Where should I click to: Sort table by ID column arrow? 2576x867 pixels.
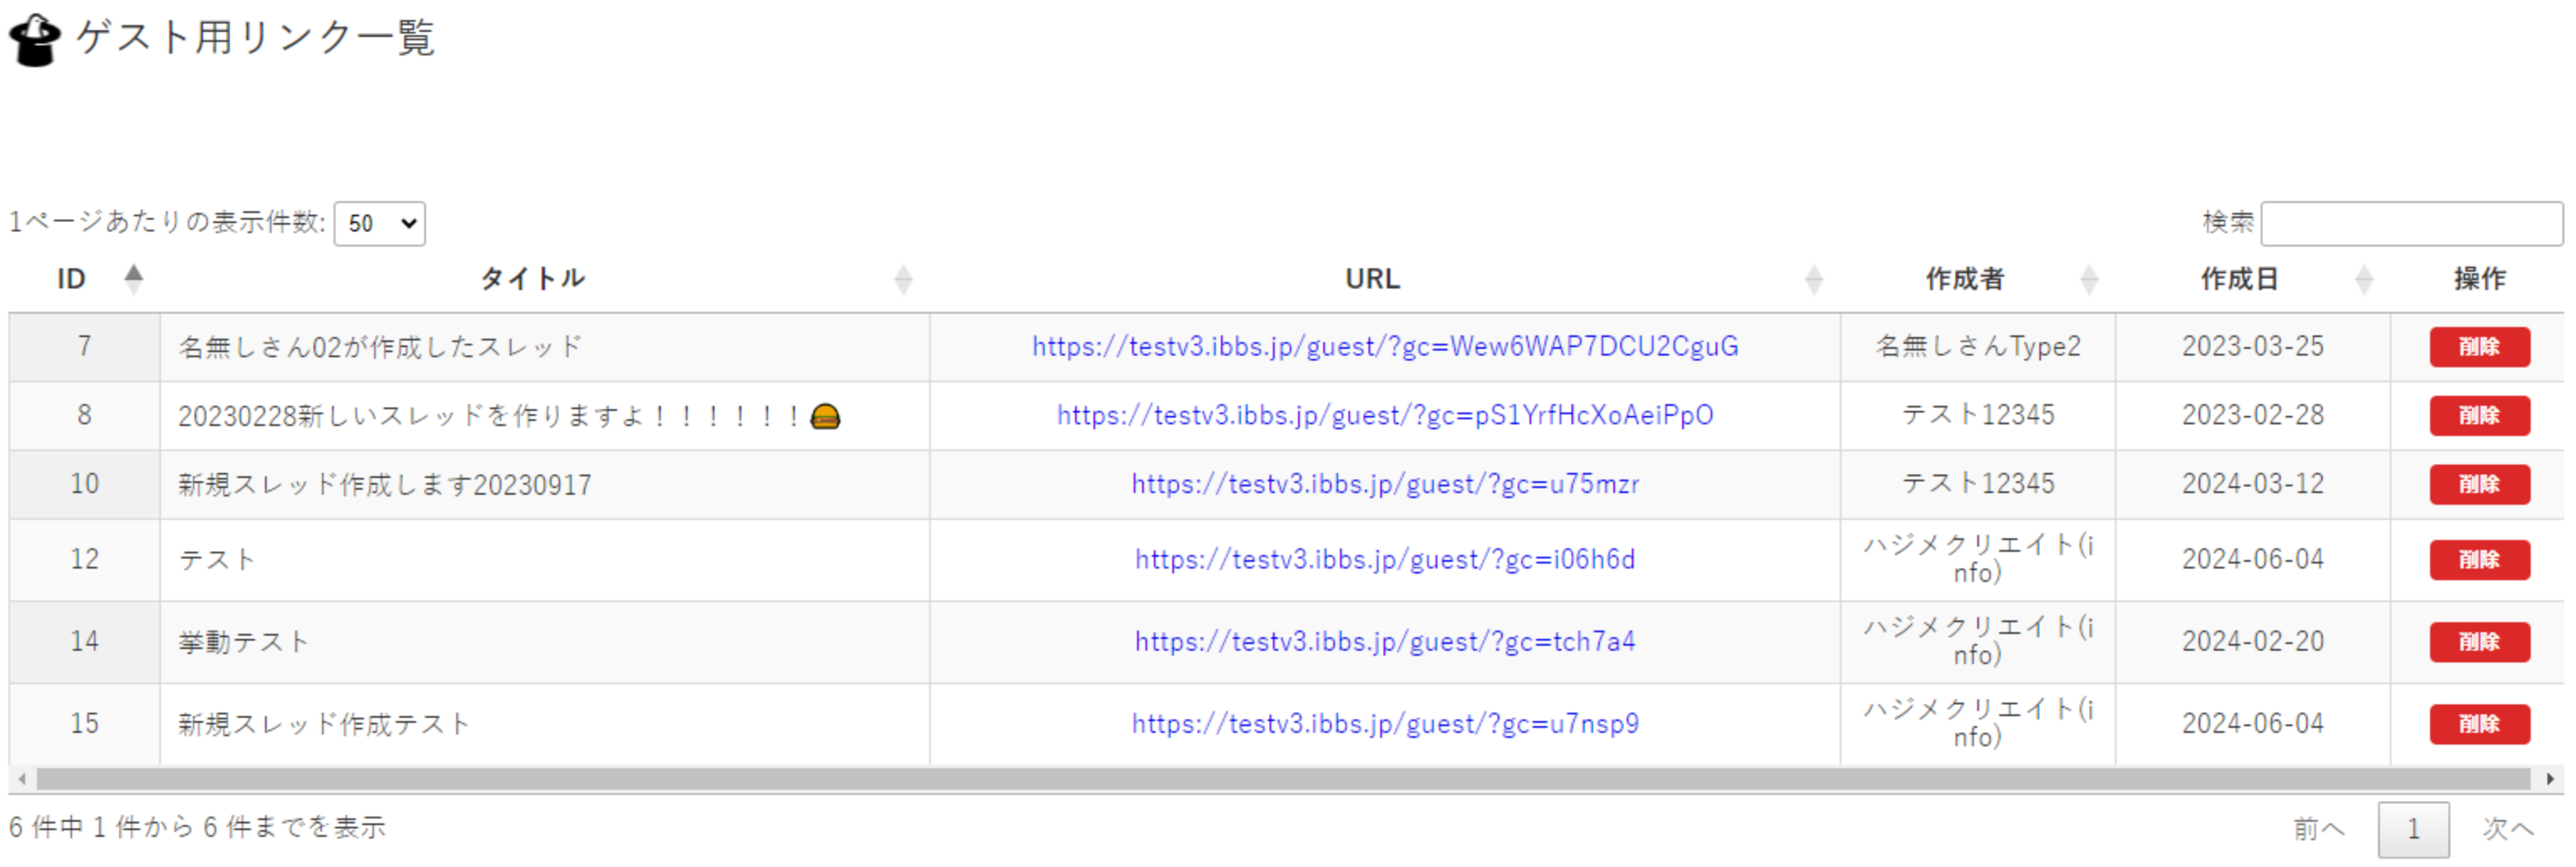(x=133, y=278)
